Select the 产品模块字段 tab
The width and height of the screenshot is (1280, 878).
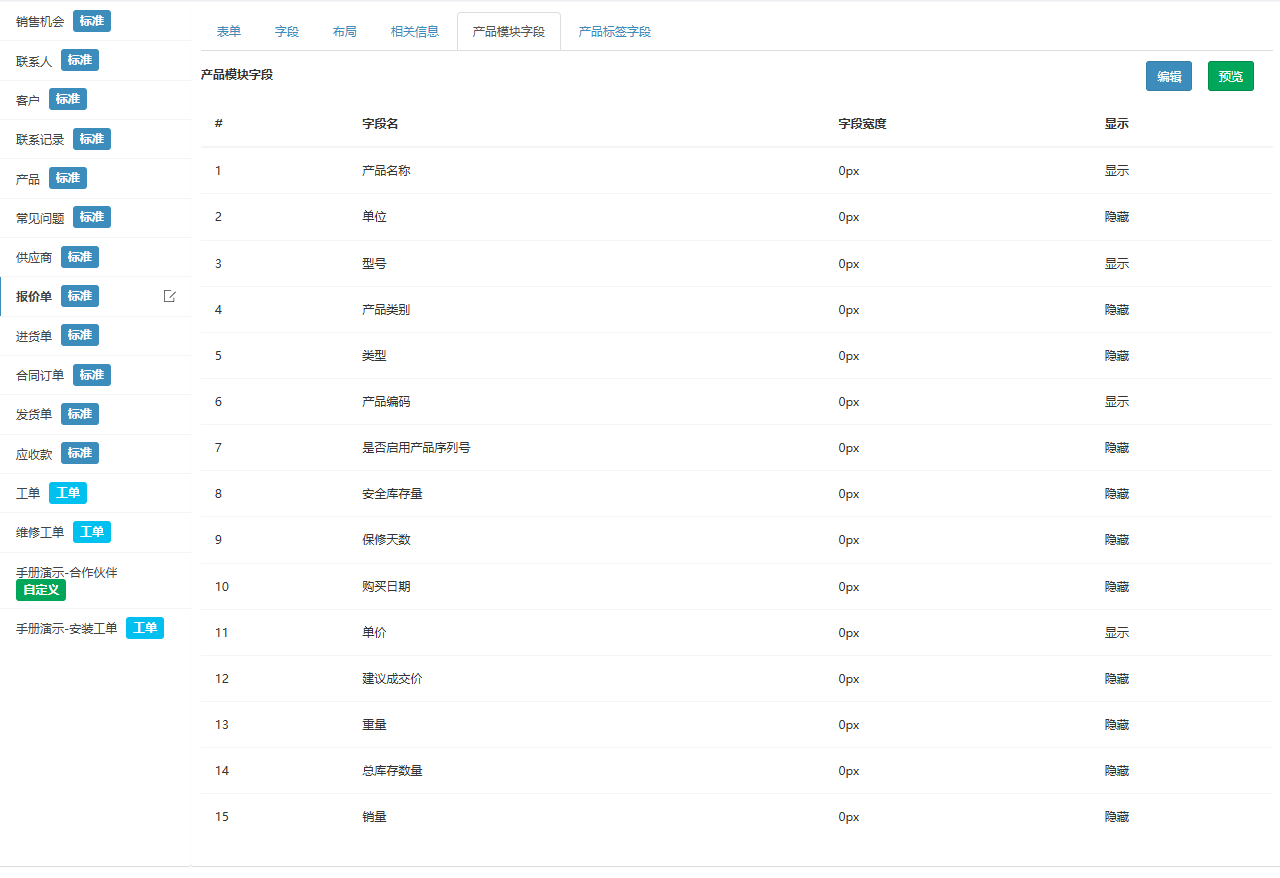click(509, 31)
